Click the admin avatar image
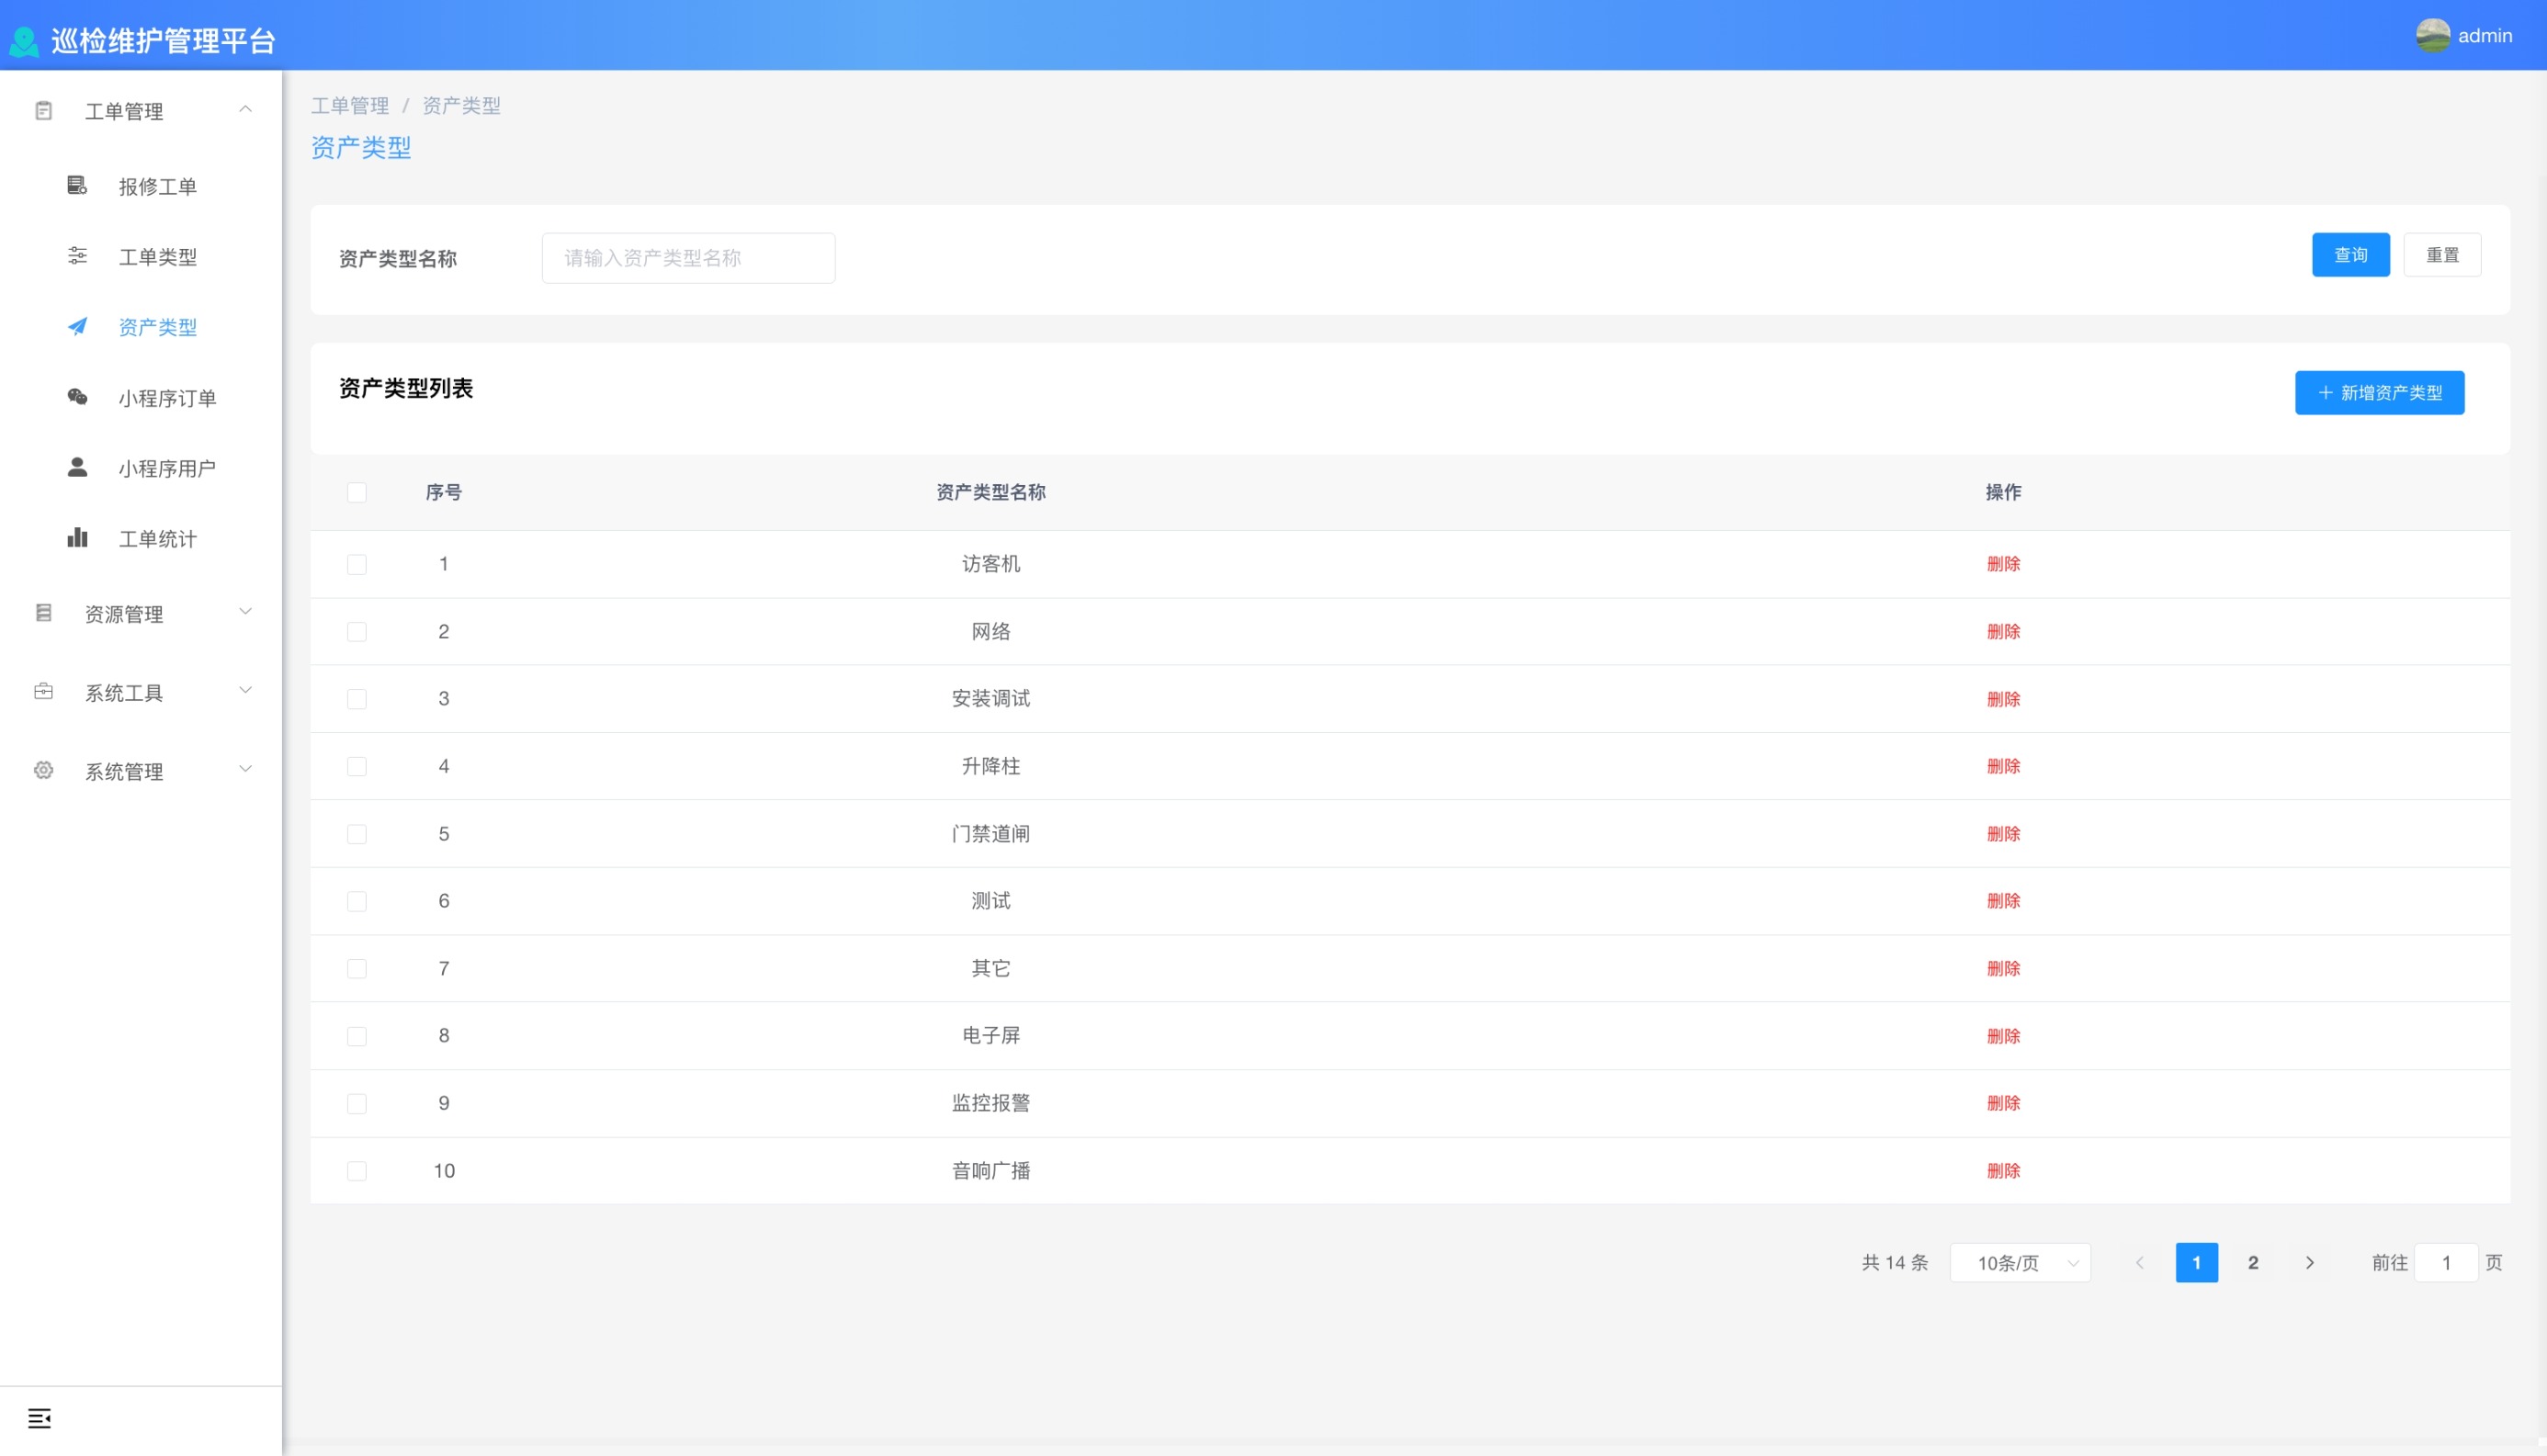 click(x=2432, y=36)
